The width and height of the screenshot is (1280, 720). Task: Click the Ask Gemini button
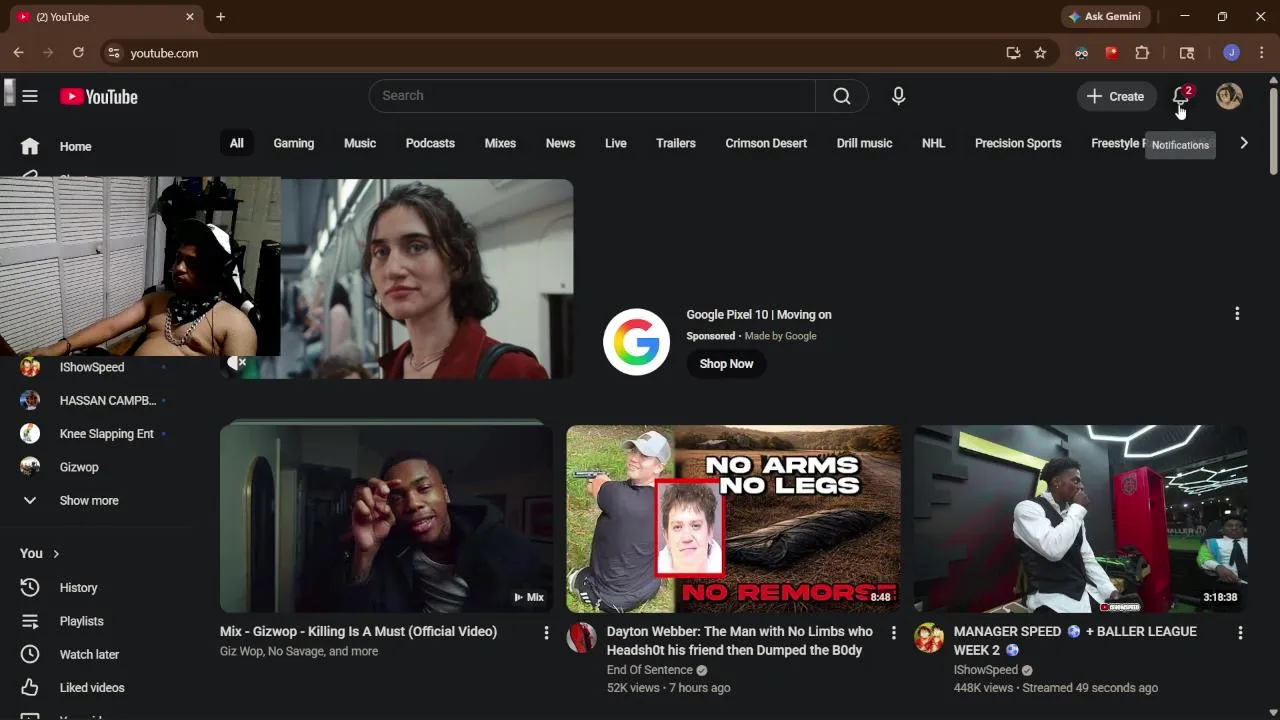click(x=1105, y=17)
